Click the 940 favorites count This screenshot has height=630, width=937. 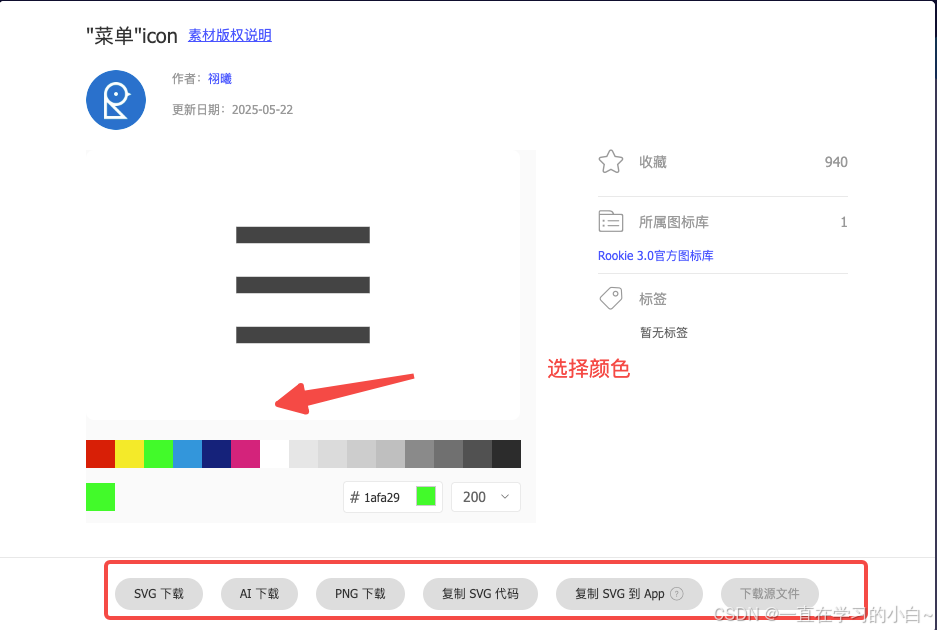pyautogui.click(x=836, y=162)
